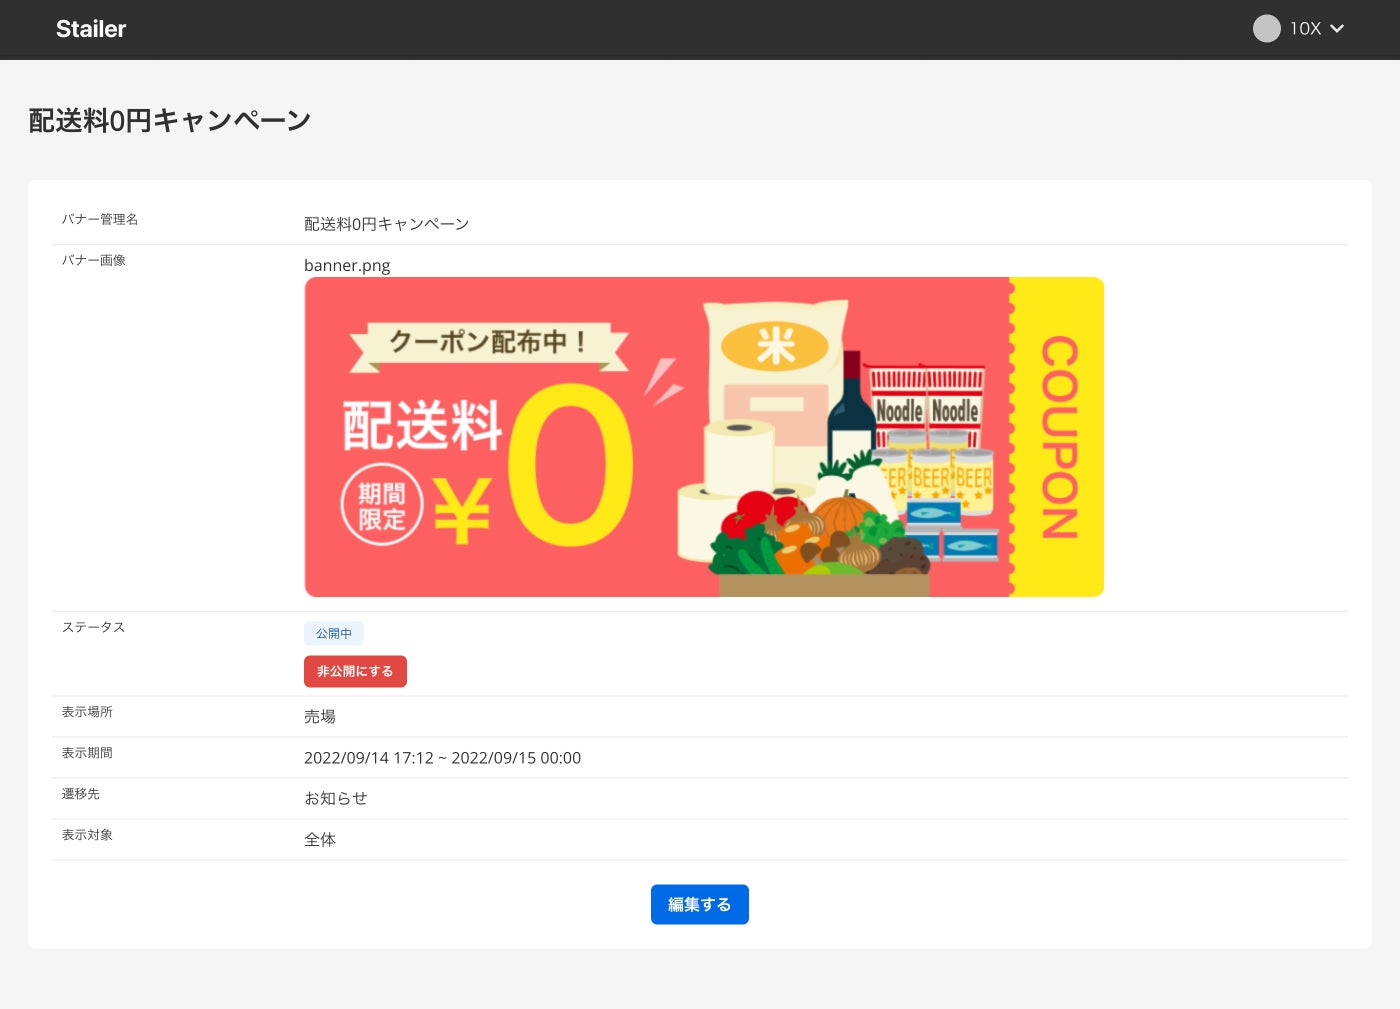Click the お知らせ destination value

click(x=336, y=798)
